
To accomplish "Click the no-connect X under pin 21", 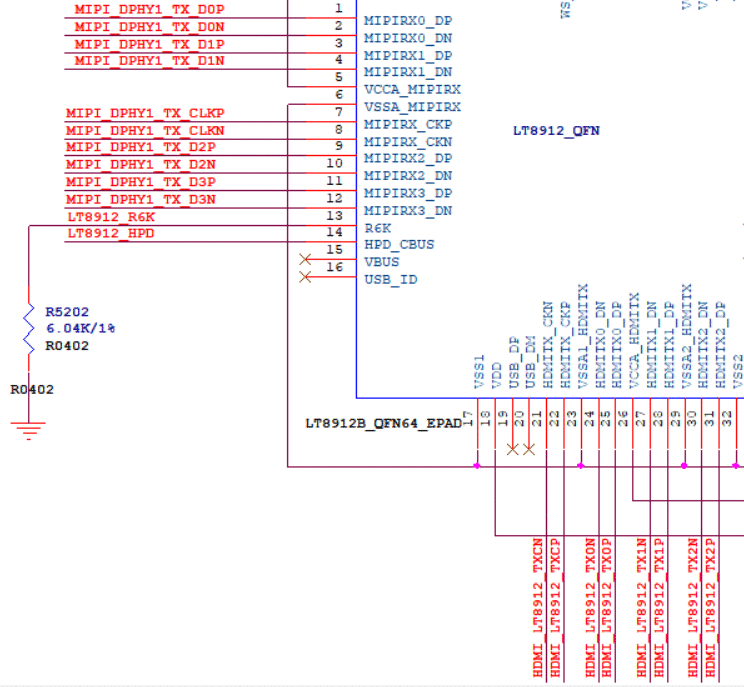I will point(530,449).
